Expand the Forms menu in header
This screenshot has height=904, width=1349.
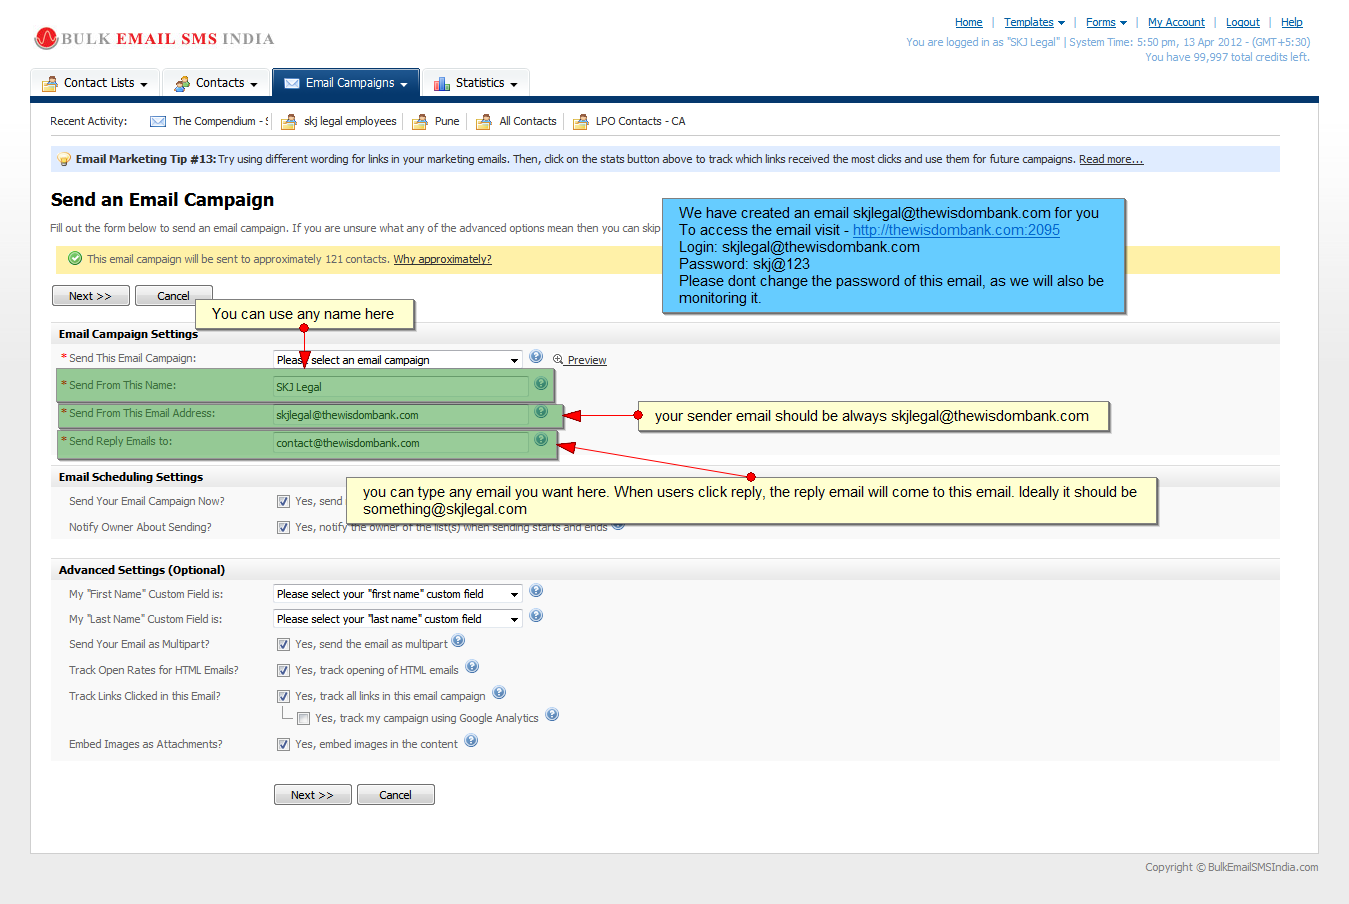click(x=1106, y=22)
